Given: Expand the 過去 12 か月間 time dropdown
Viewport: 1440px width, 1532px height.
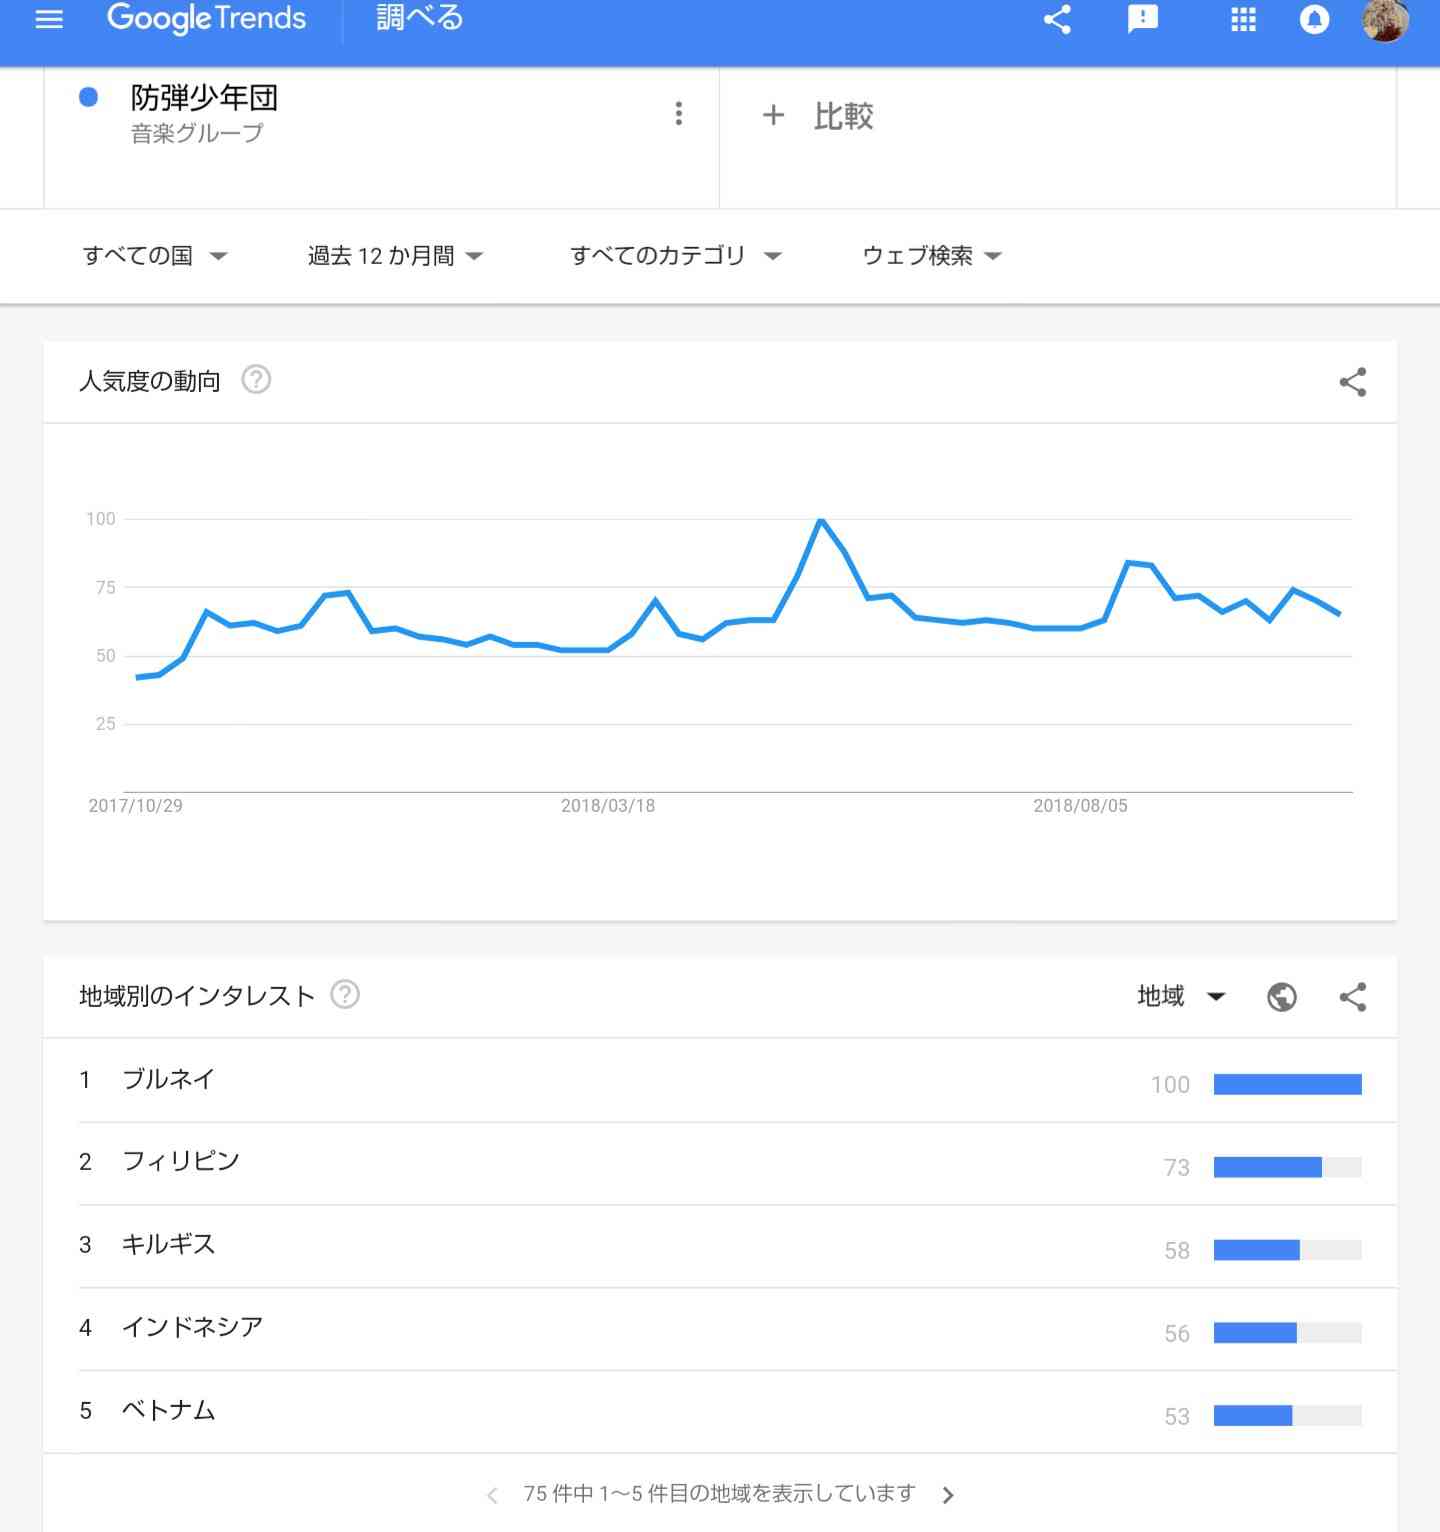Looking at the screenshot, I should click(x=396, y=256).
